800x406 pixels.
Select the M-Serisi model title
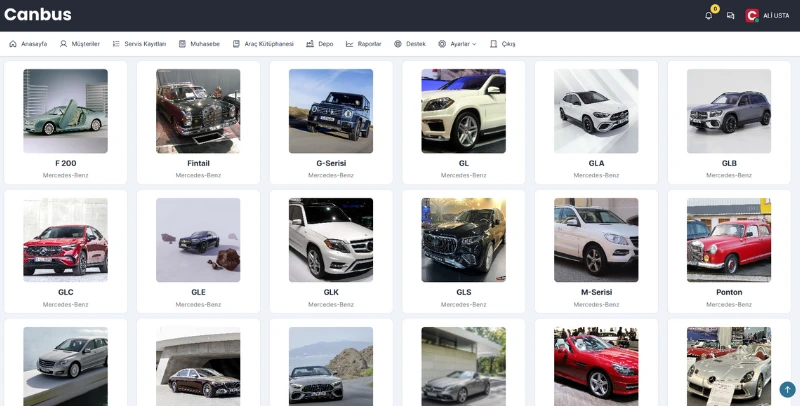(596, 292)
